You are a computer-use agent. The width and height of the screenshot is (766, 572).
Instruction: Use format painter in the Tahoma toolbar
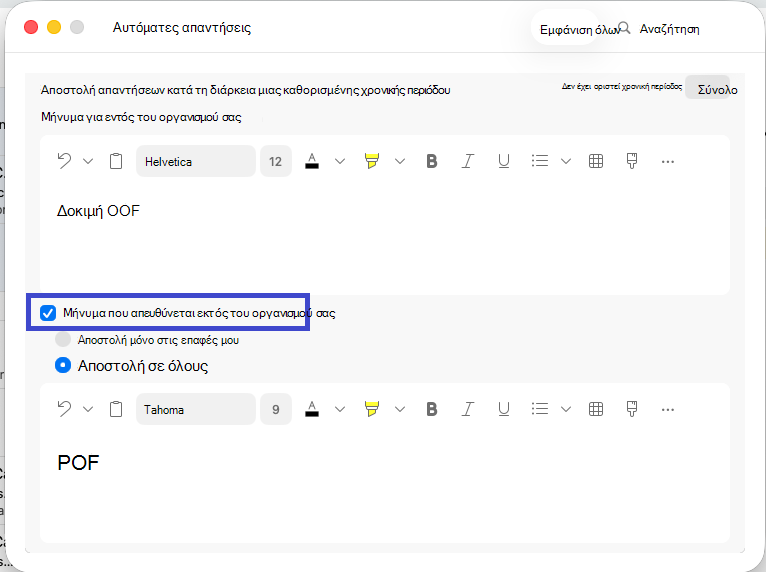(x=632, y=409)
